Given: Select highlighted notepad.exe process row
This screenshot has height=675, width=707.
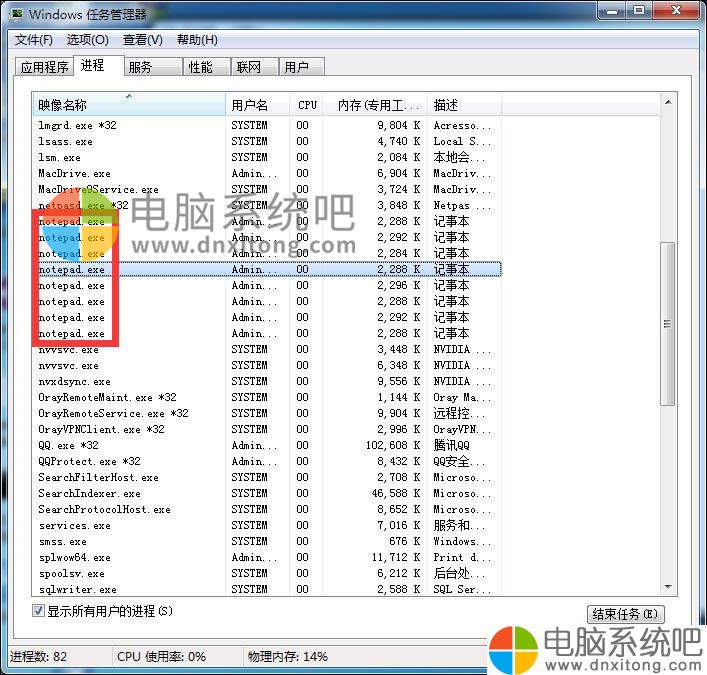Looking at the screenshot, I should pos(266,269).
